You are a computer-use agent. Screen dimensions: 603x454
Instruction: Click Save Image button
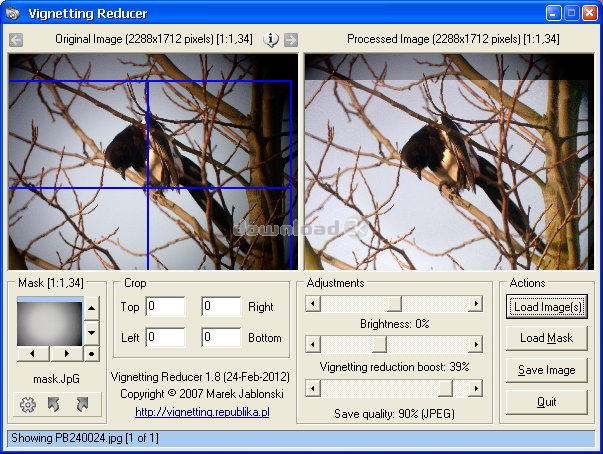point(547,370)
